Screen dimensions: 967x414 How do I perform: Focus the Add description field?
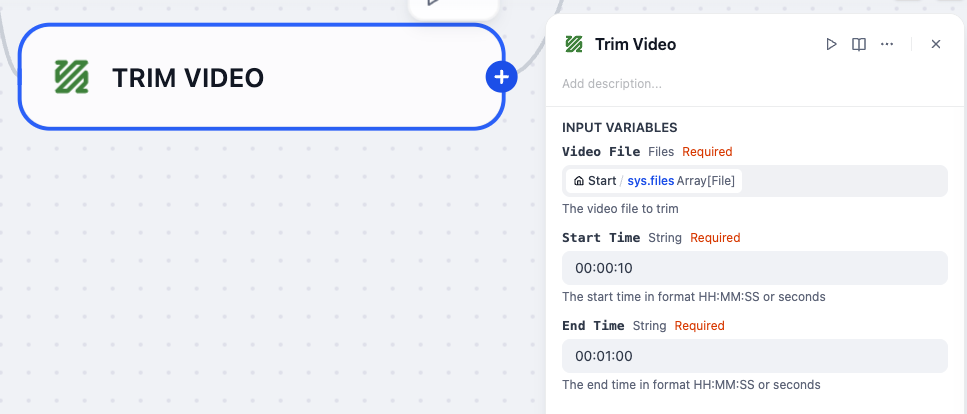tap(751, 84)
